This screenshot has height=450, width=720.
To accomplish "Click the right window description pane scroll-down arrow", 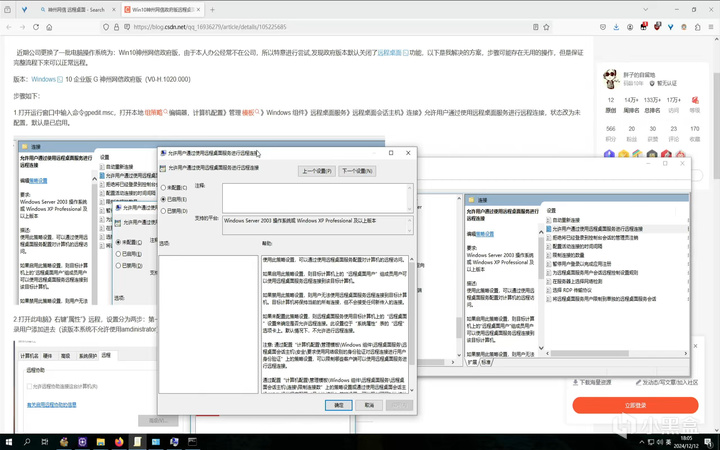I will [x=541, y=348].
